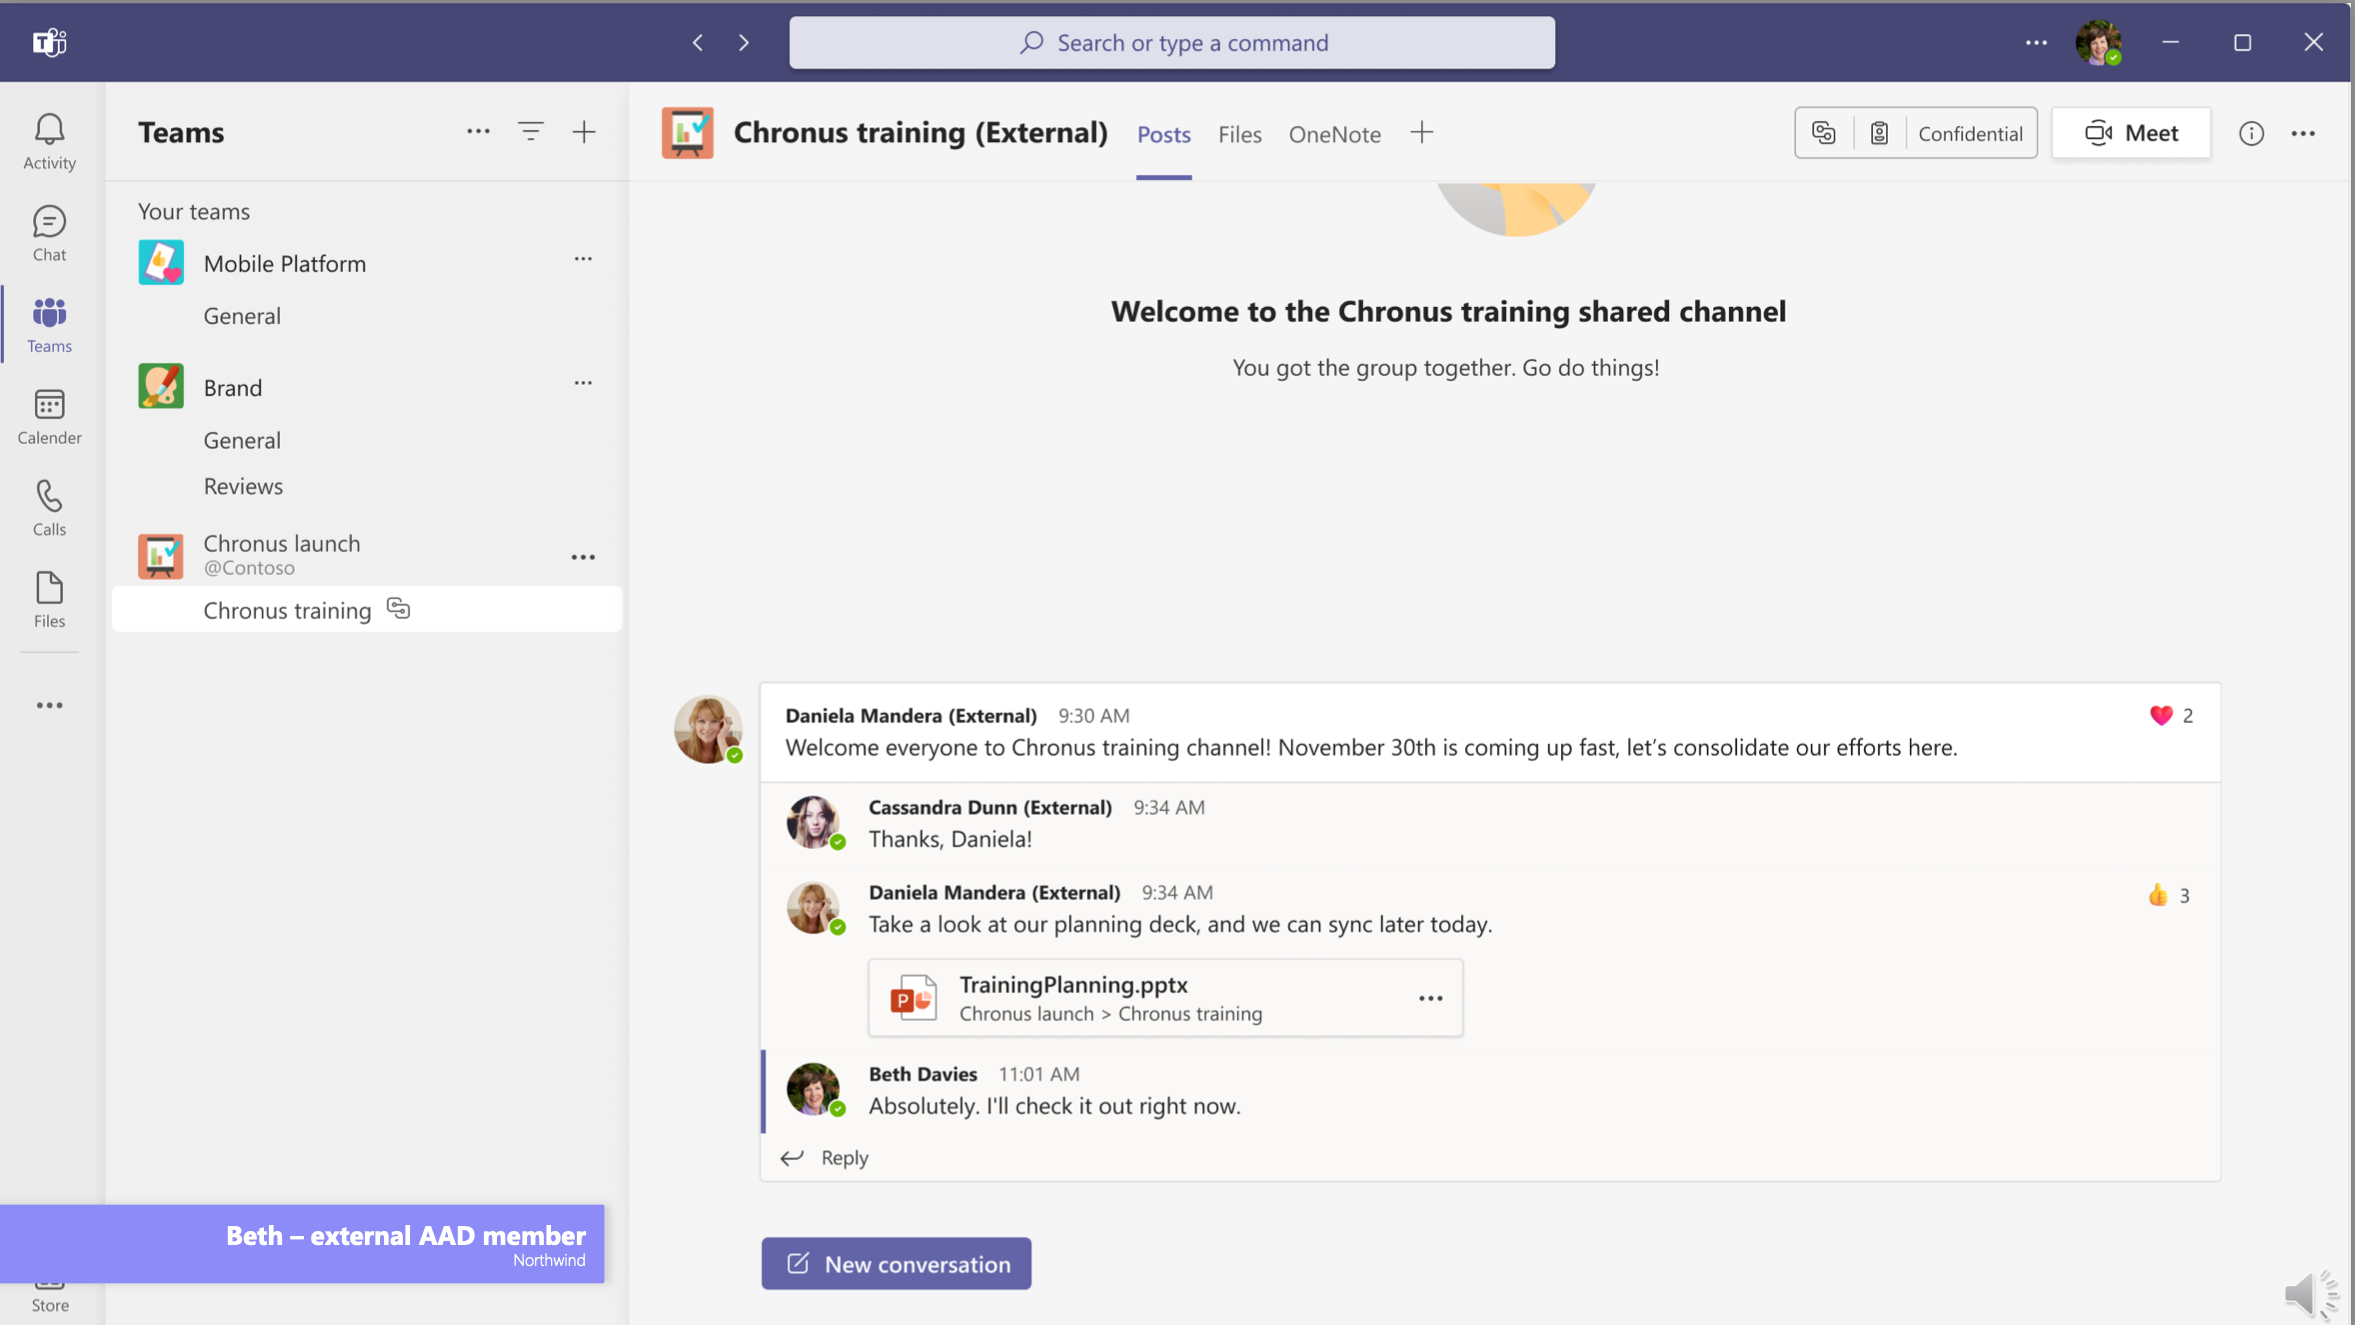Add a new tab with plus

click(x=1421, y=132)
